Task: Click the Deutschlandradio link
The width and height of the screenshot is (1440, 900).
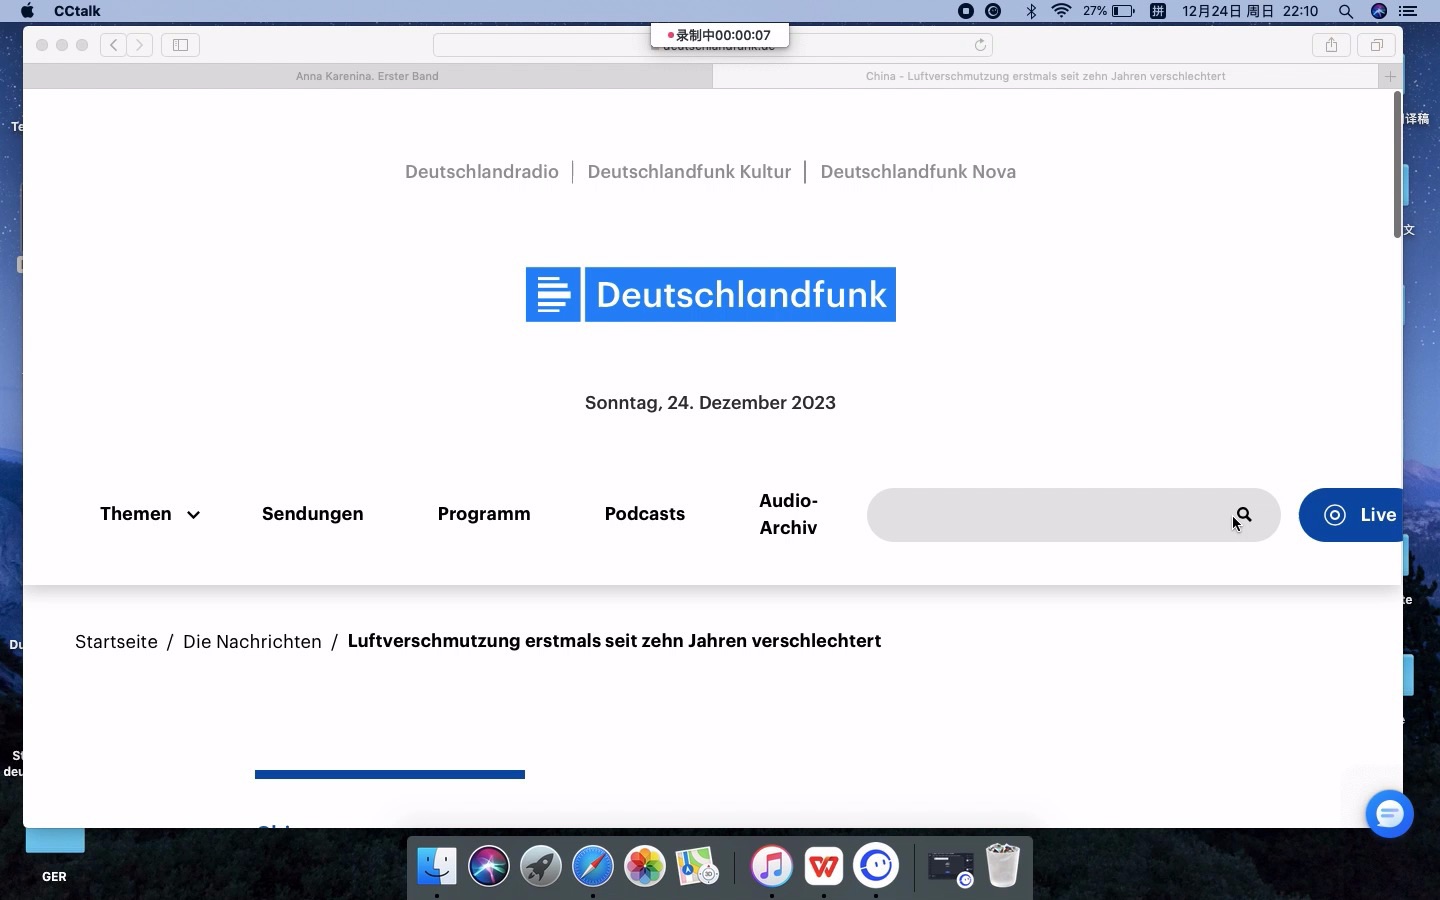Action: coord(482,172)
